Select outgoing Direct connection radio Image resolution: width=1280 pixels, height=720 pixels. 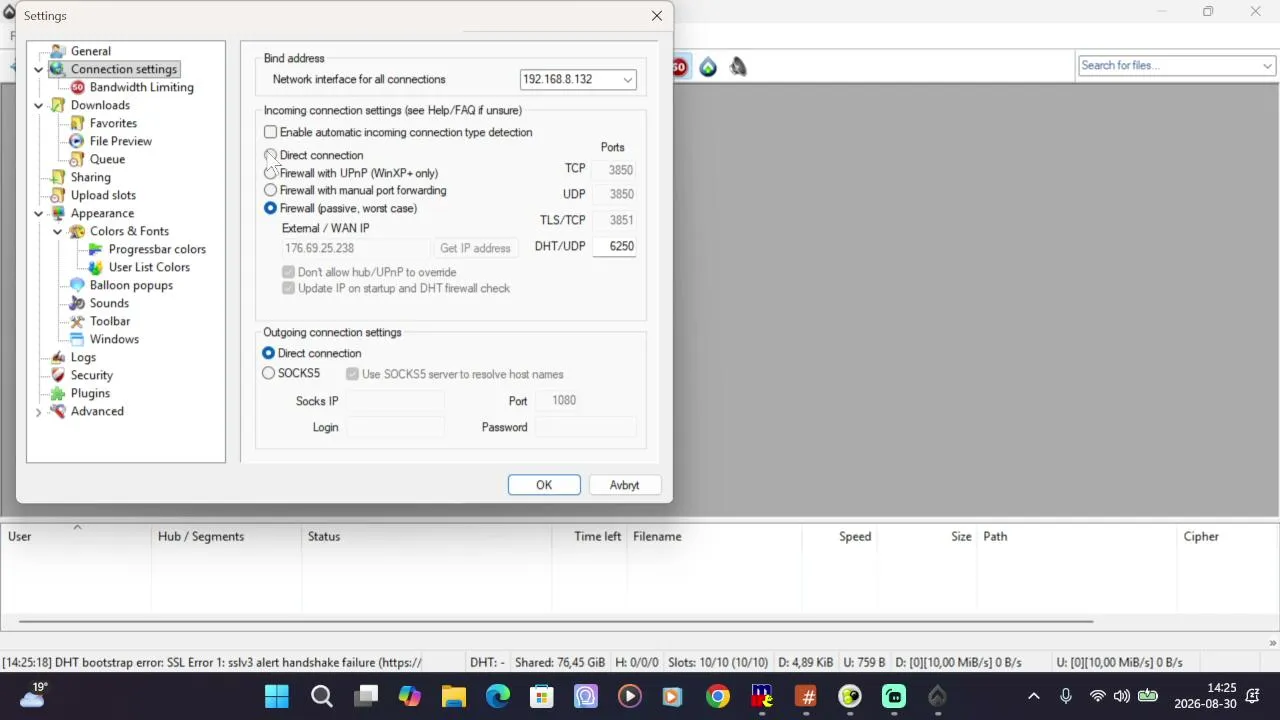[x=268, y=353]
